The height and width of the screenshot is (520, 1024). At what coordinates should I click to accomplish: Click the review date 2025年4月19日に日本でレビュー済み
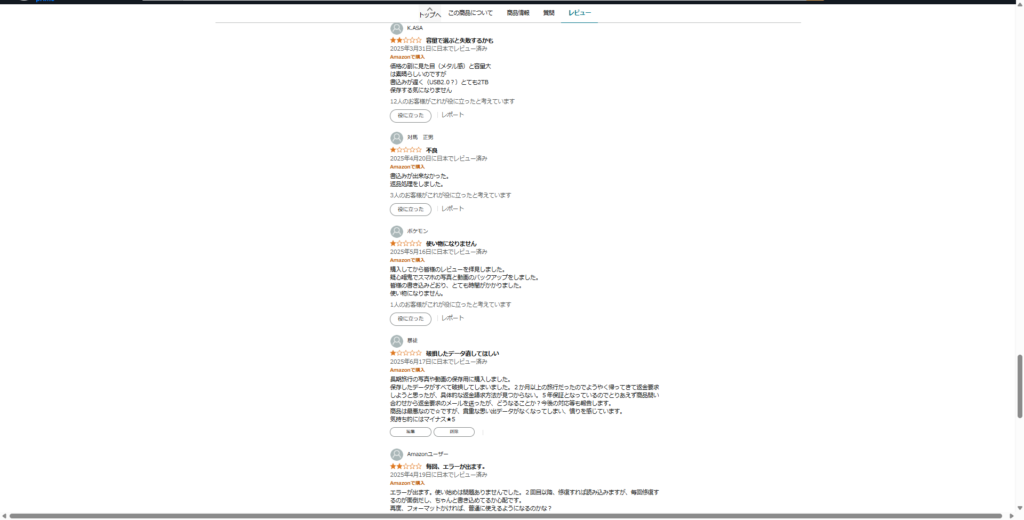click(x=438, y=474)
